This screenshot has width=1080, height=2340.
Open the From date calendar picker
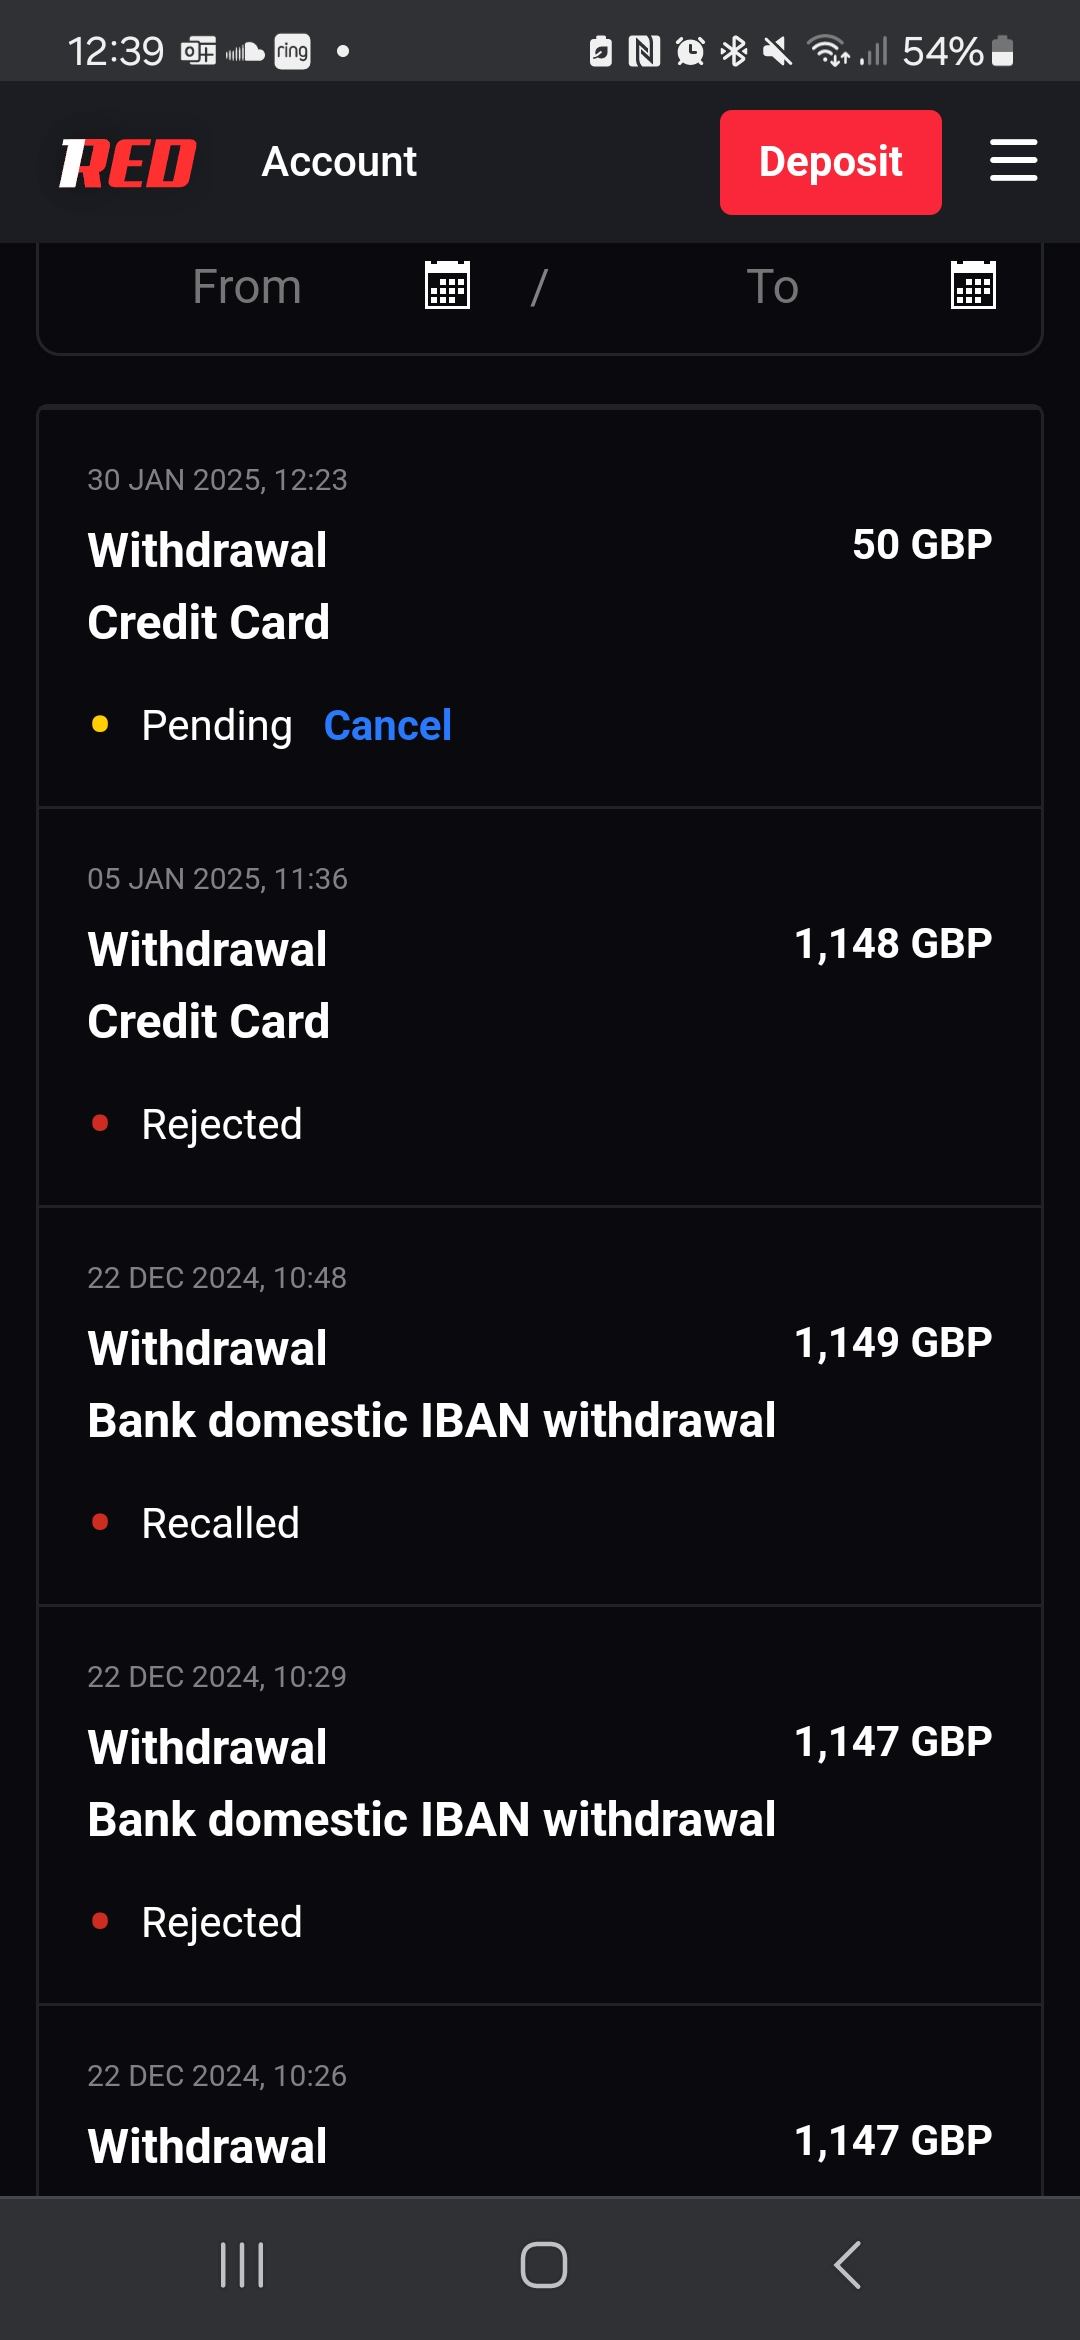[x=447, y=286]
